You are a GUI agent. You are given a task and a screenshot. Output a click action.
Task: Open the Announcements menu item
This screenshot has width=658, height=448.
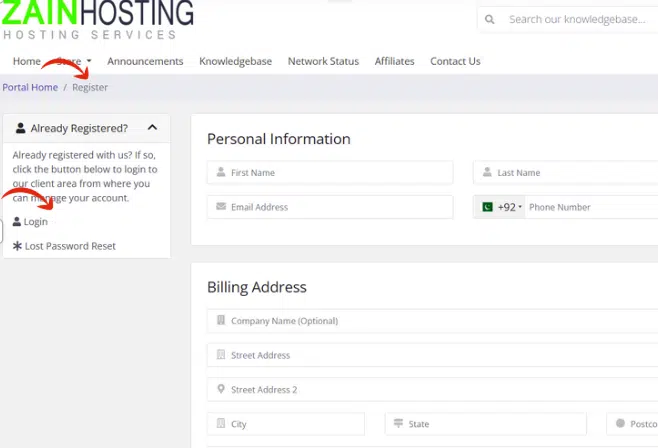coord(145,61)
